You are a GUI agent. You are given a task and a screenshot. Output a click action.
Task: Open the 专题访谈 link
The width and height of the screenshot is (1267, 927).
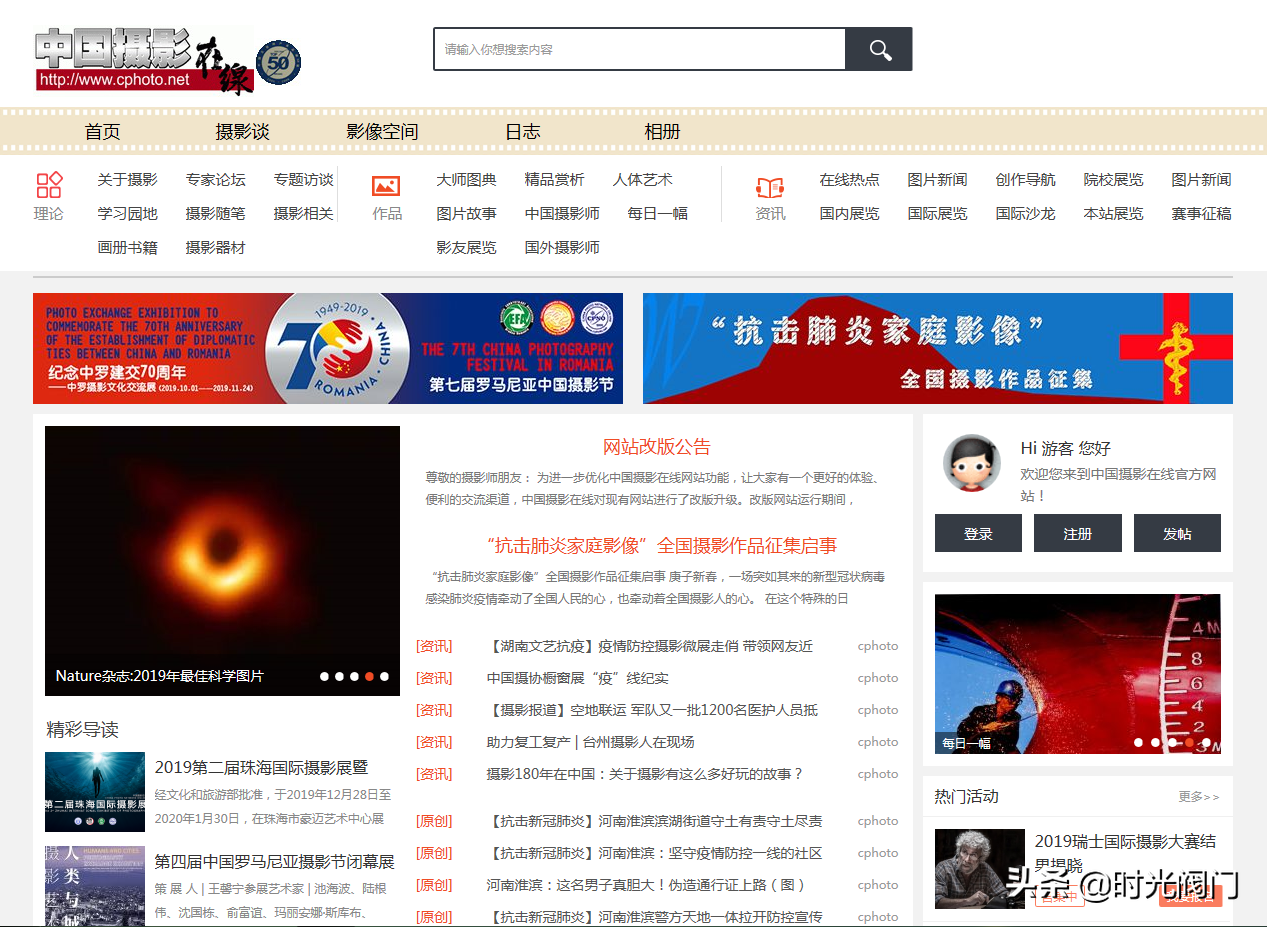303,180
